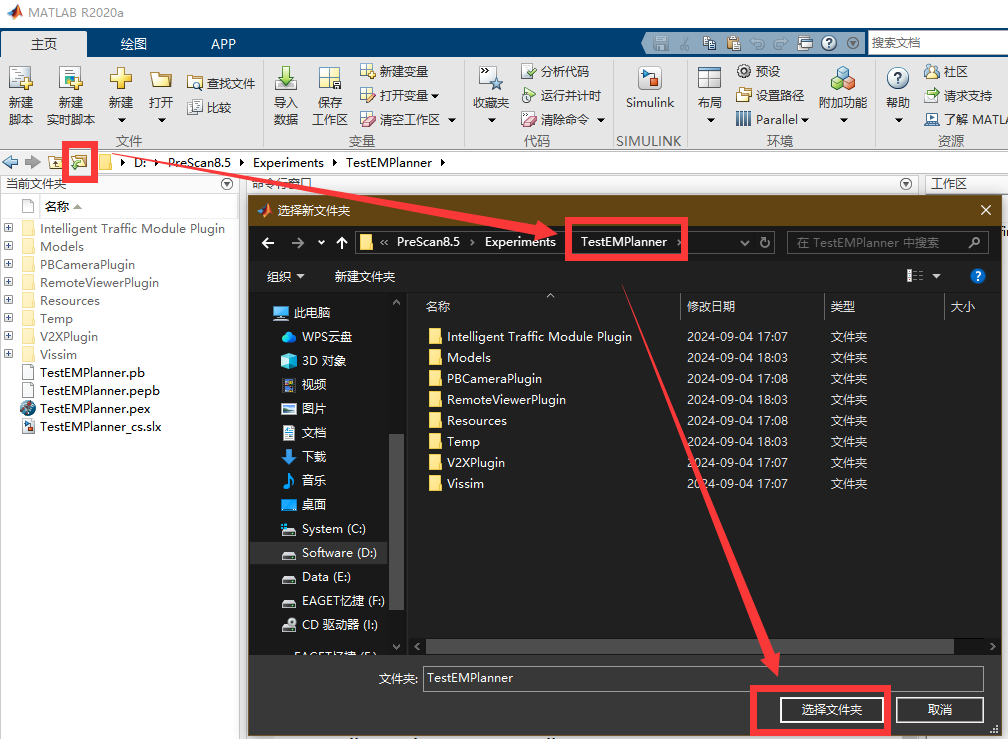This screenshot has width=1008, height=739.
Task: Open the Current Folder panel actions menu
Action: (227, 184)
